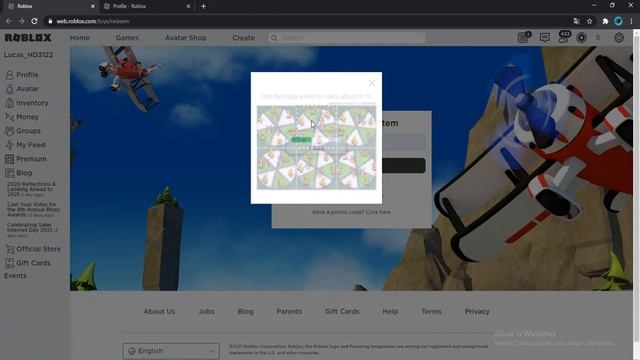Open the chat messages icon in the header

(x=544, y=38)
